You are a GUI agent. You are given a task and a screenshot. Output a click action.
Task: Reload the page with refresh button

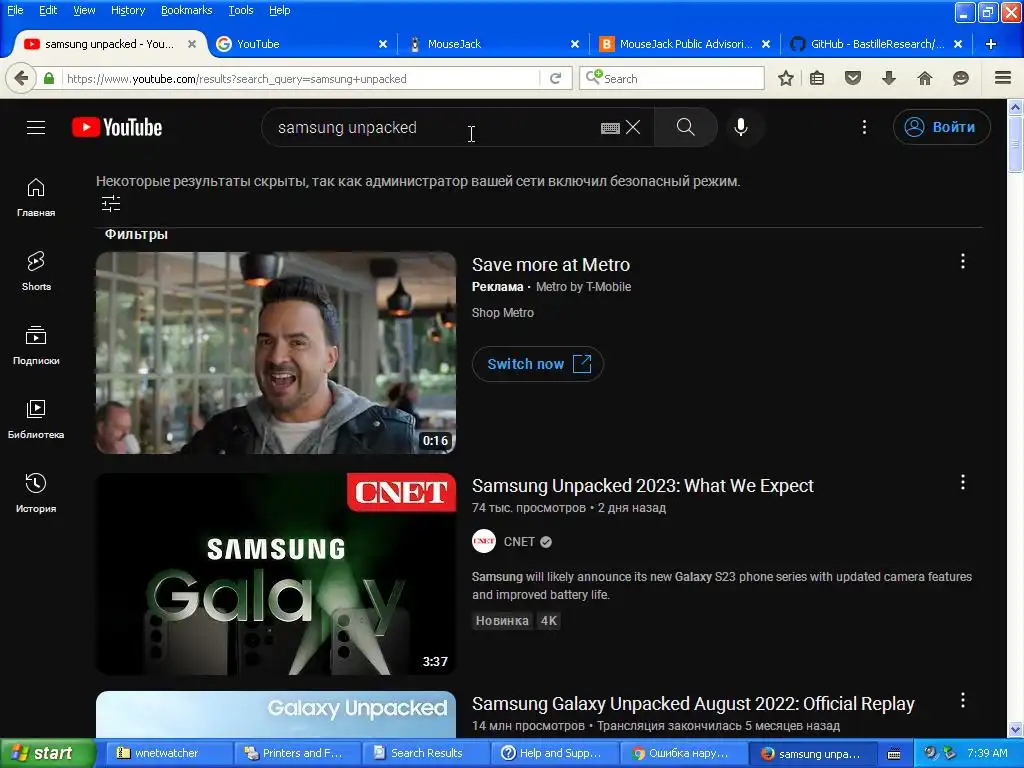(556, 78)
